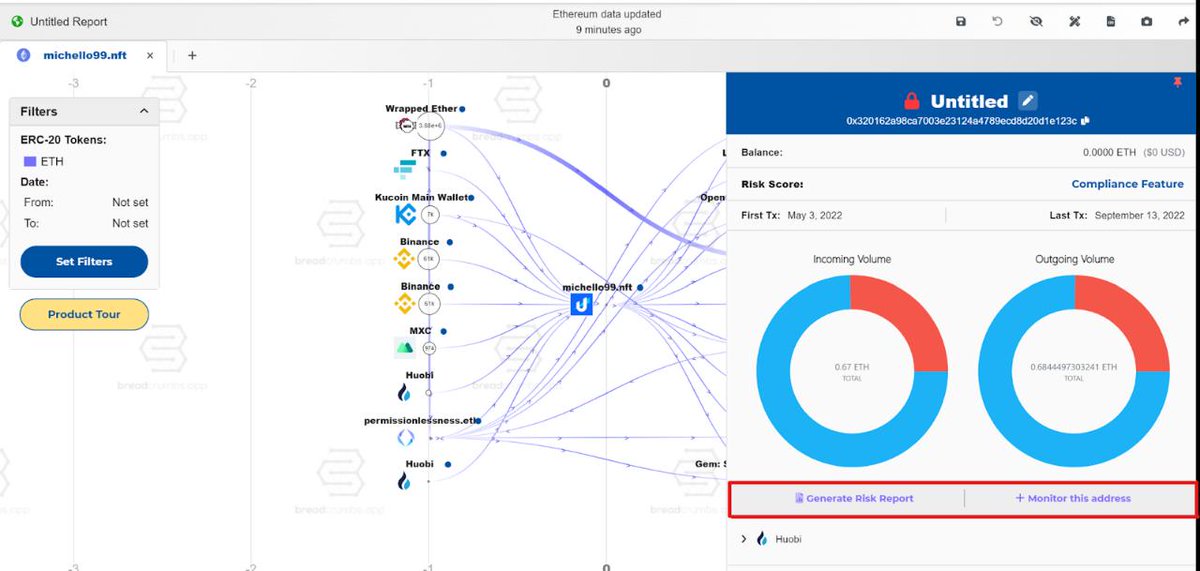Add a new tab with plus button
This screenshot has width=1200, height=571.
[x=192, y=56]
